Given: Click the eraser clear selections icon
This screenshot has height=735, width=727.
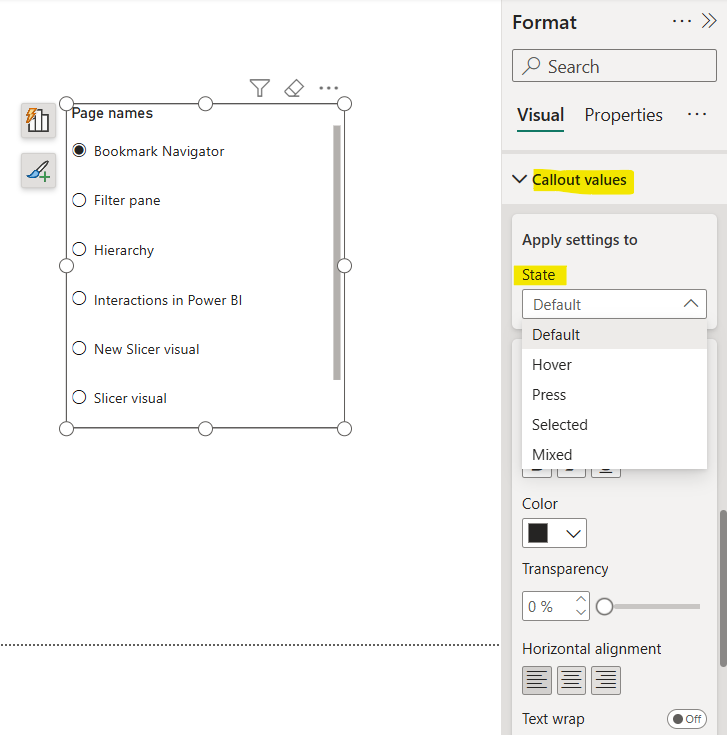Looking at the screenshot, I should pyautogui.click(x=294, y=88).
